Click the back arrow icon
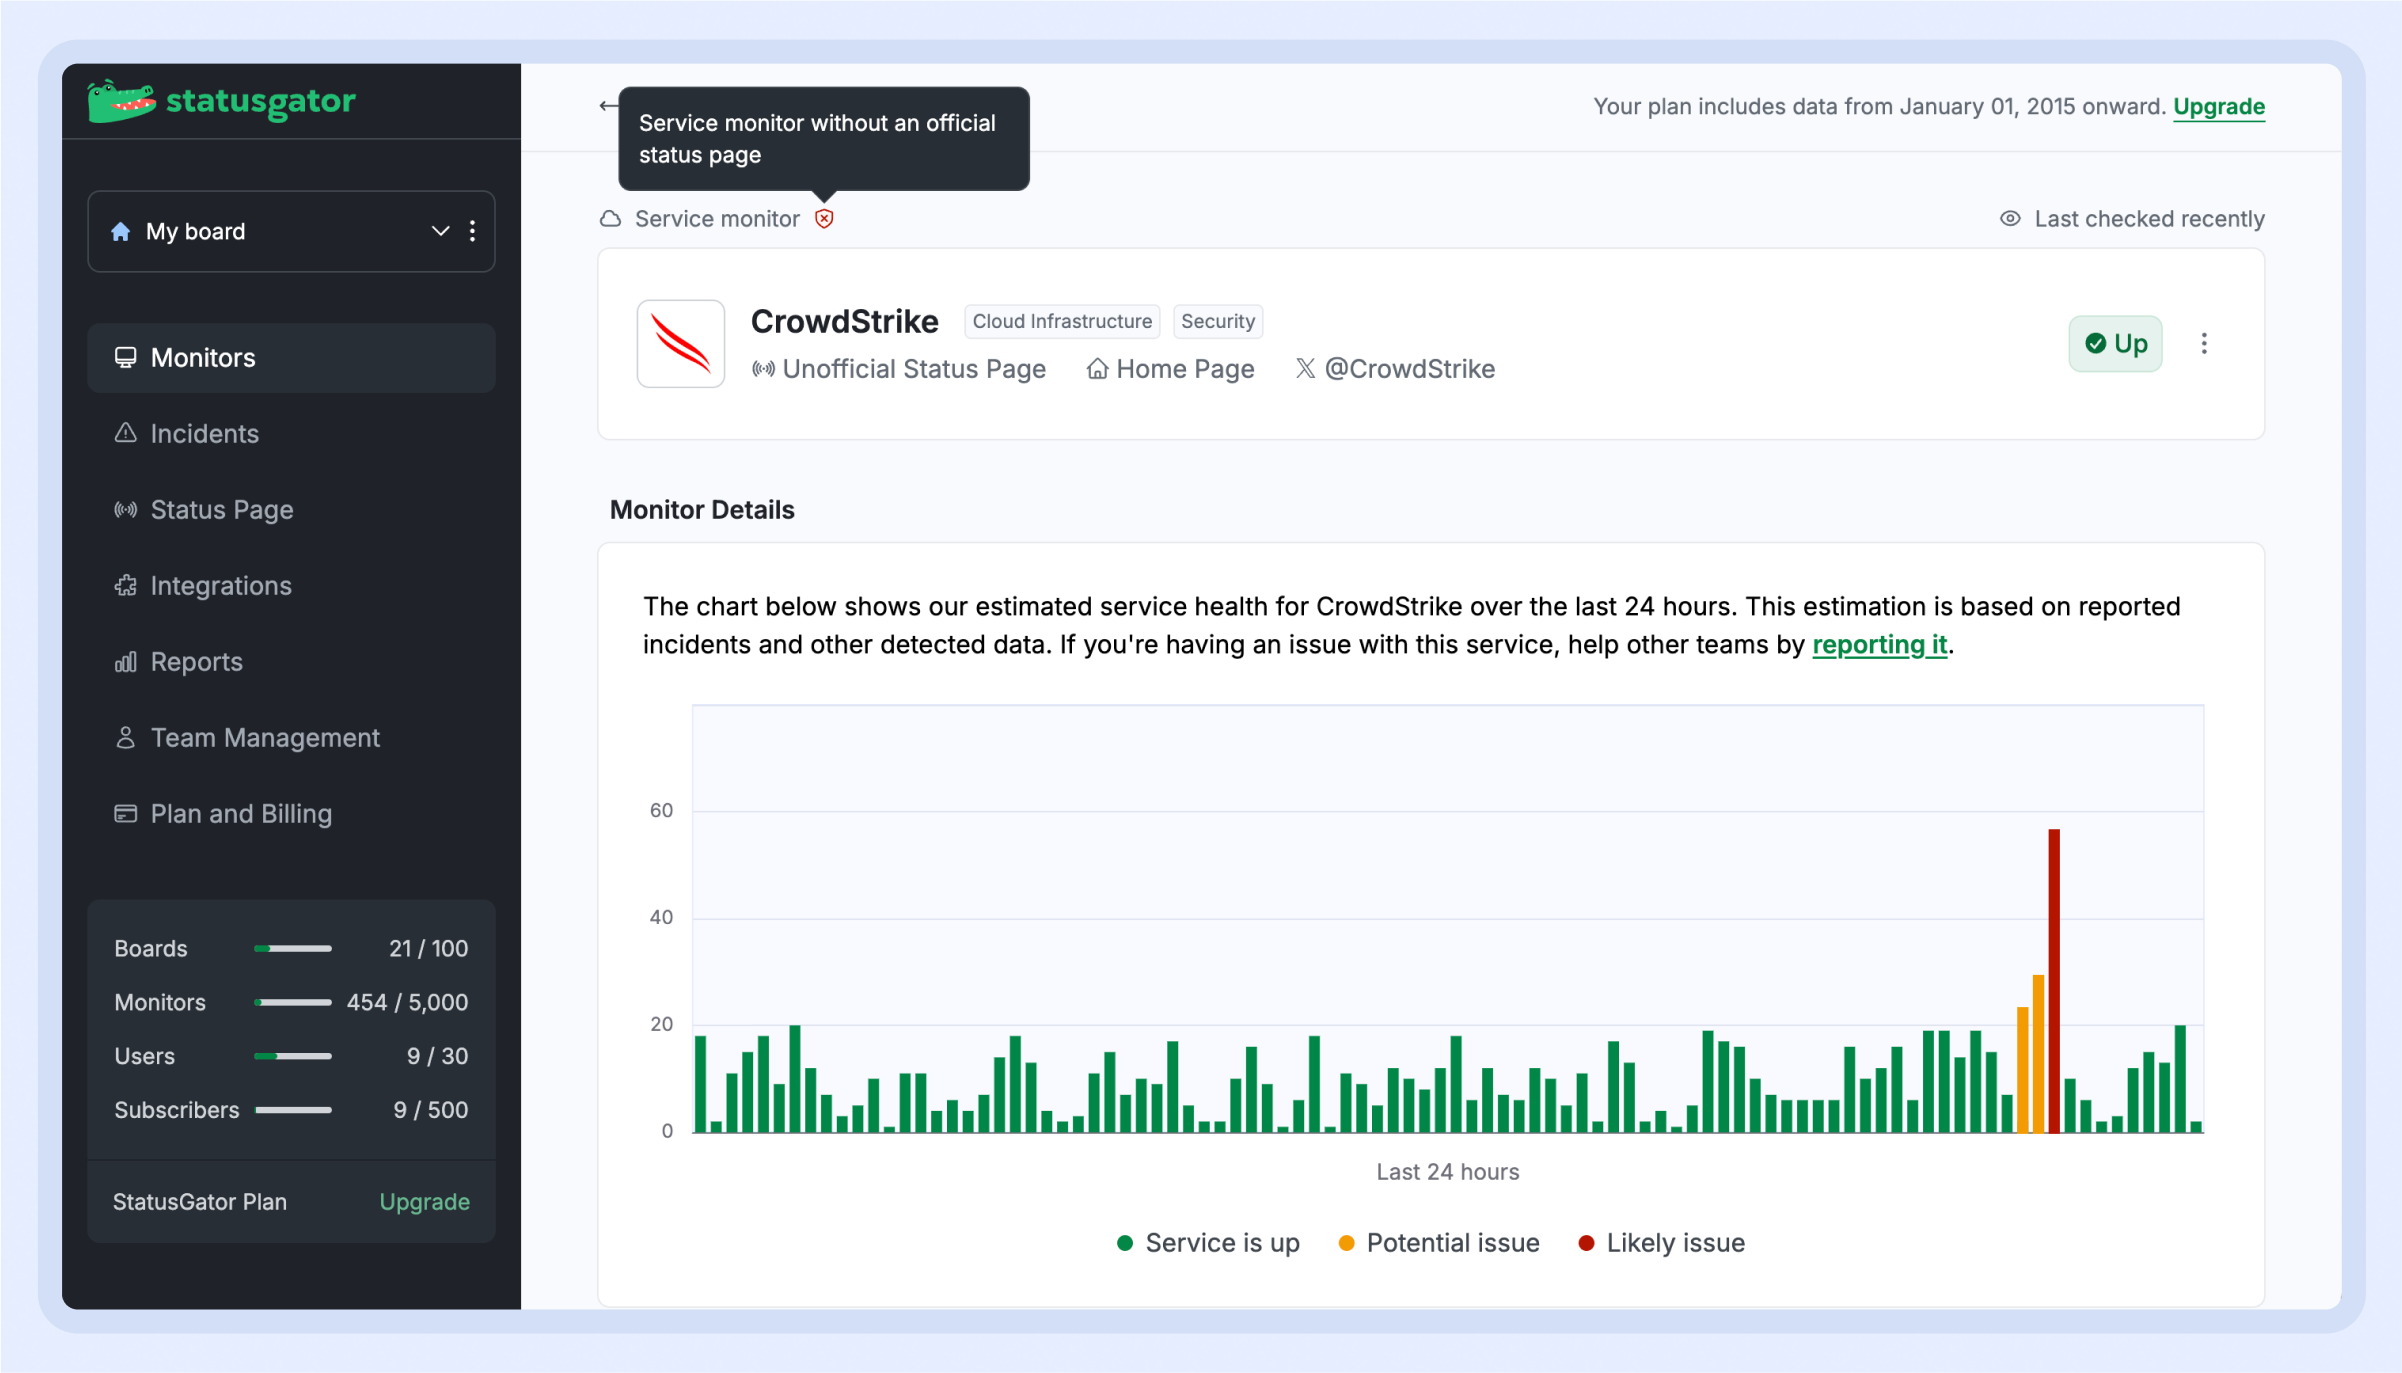2402x1373 pixels. 607,106
